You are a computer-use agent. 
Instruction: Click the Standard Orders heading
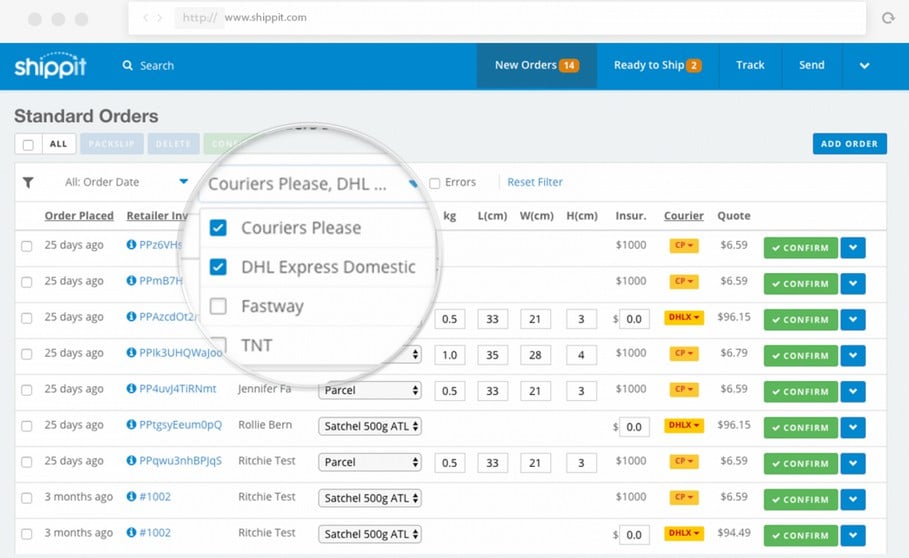[x=86, y=116]
